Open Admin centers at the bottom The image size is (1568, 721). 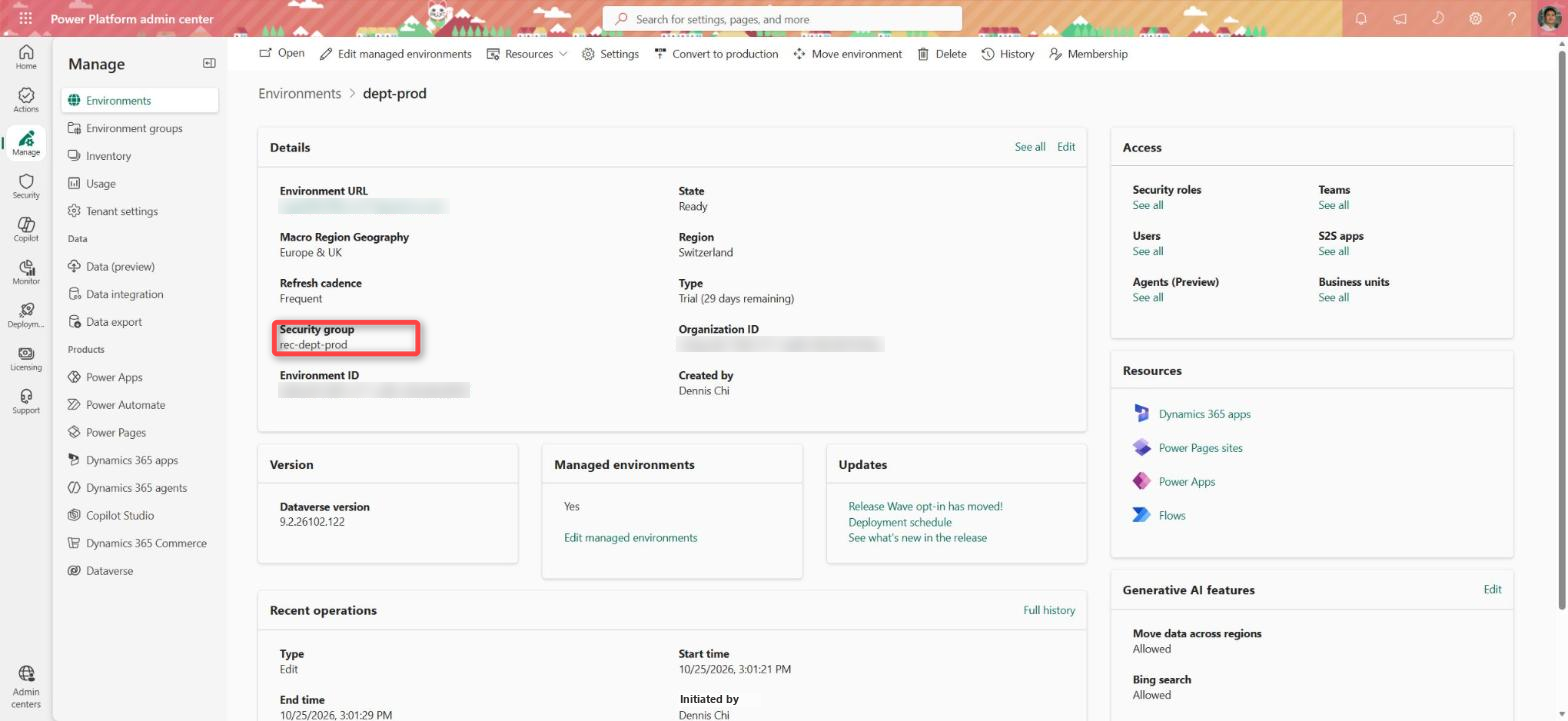(26, 688)
